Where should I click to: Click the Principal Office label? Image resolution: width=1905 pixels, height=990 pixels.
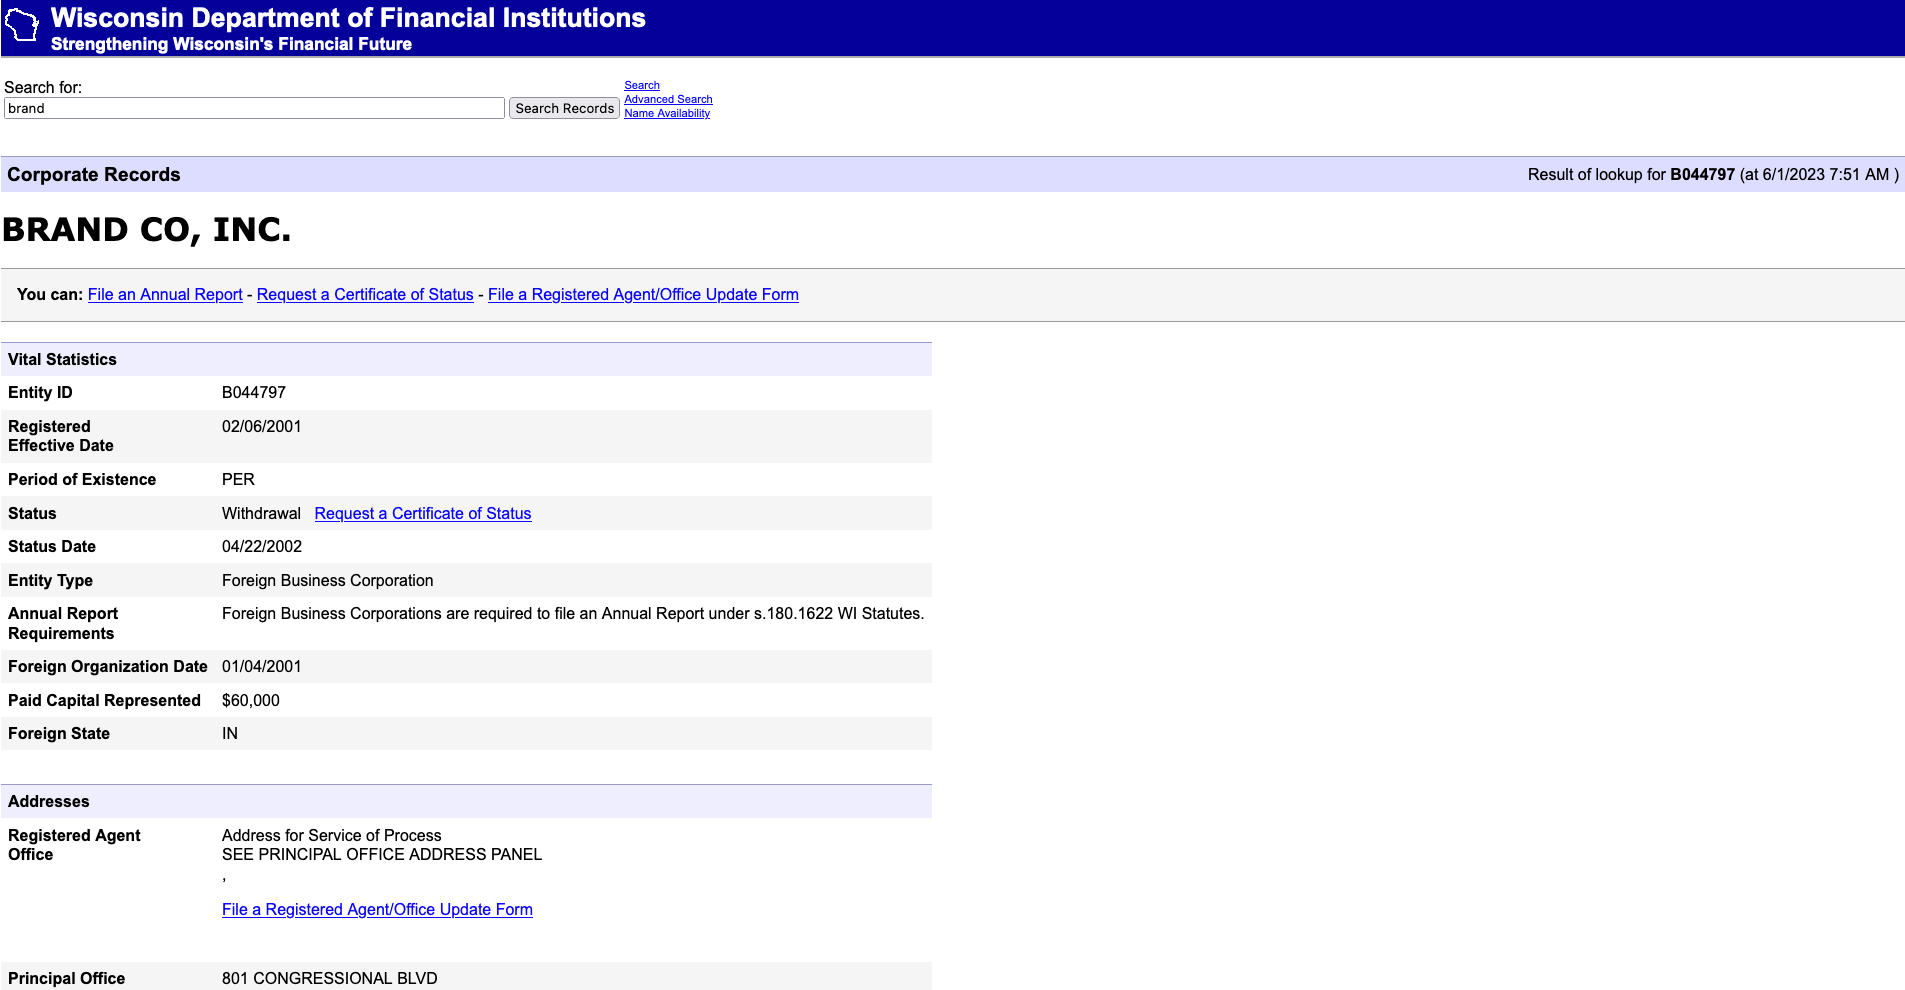tap(67, 978)
